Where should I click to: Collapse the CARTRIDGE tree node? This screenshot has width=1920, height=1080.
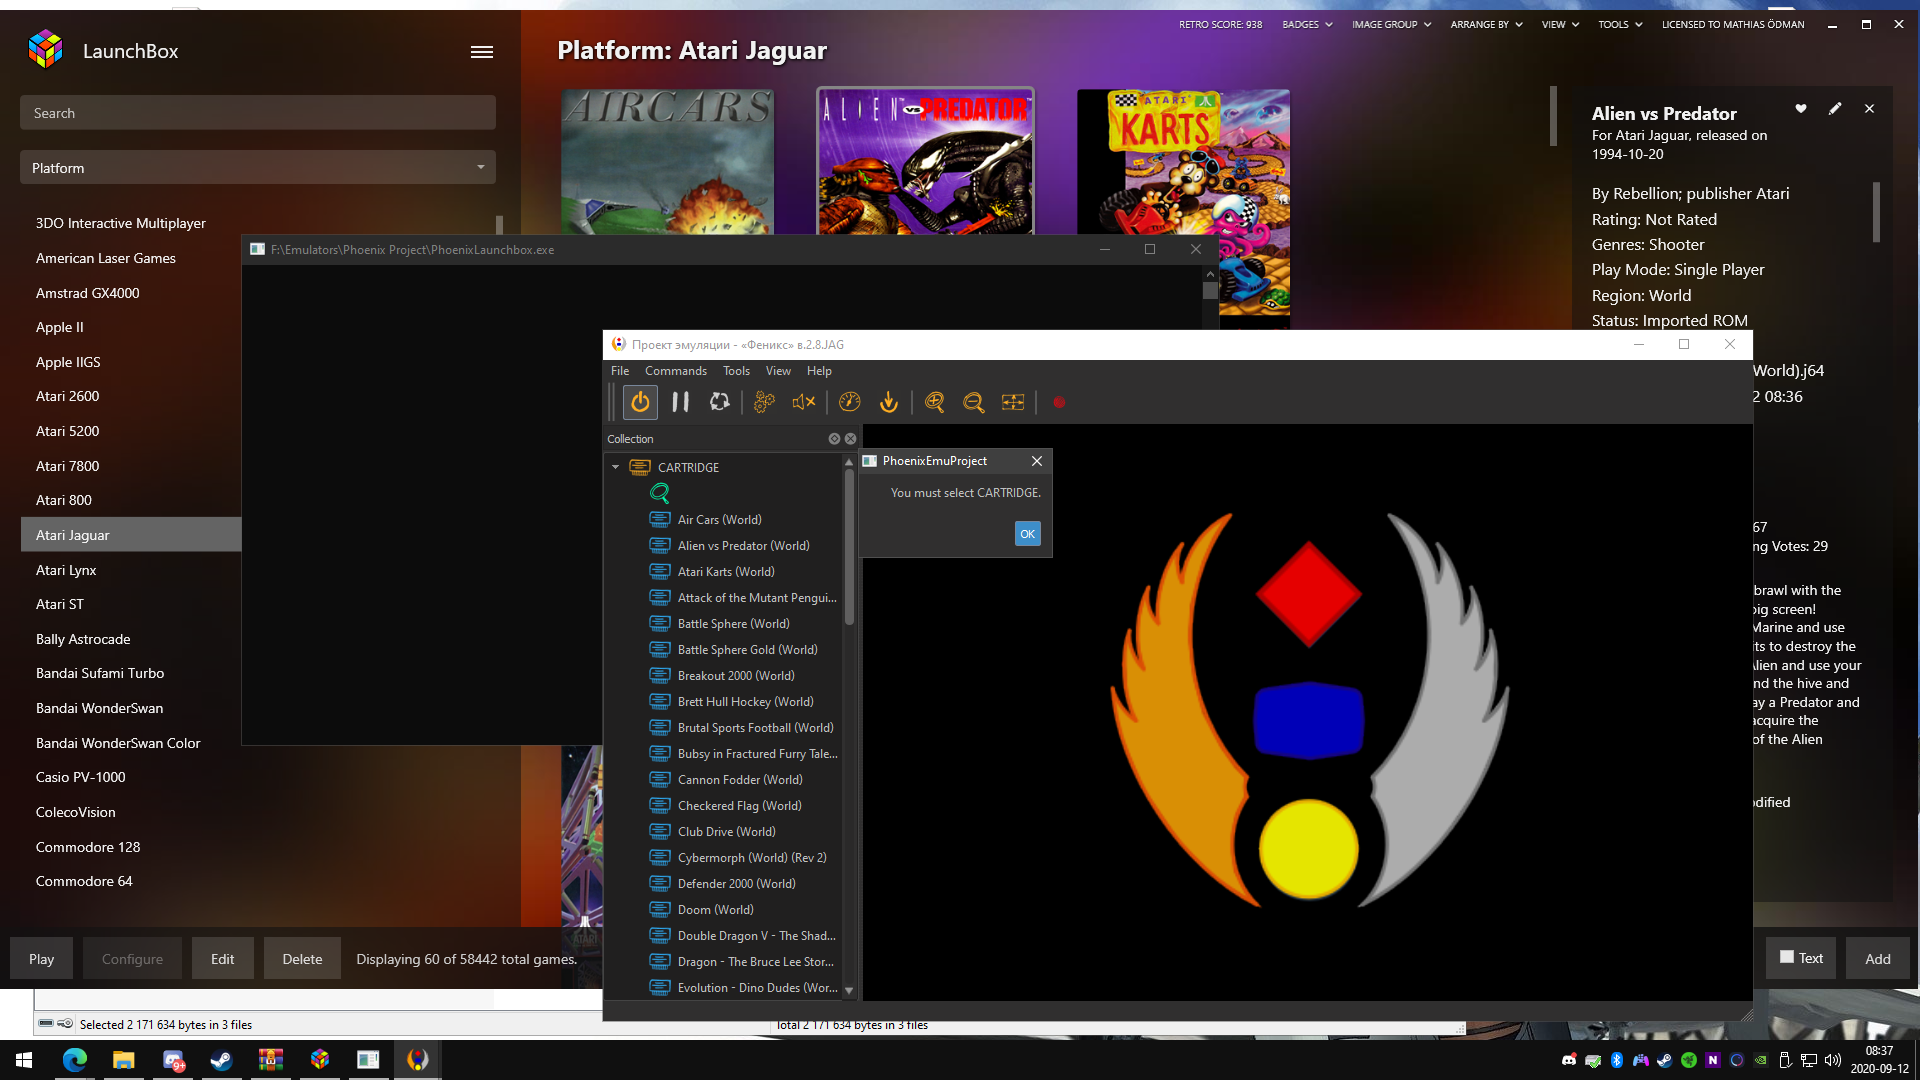616,467
